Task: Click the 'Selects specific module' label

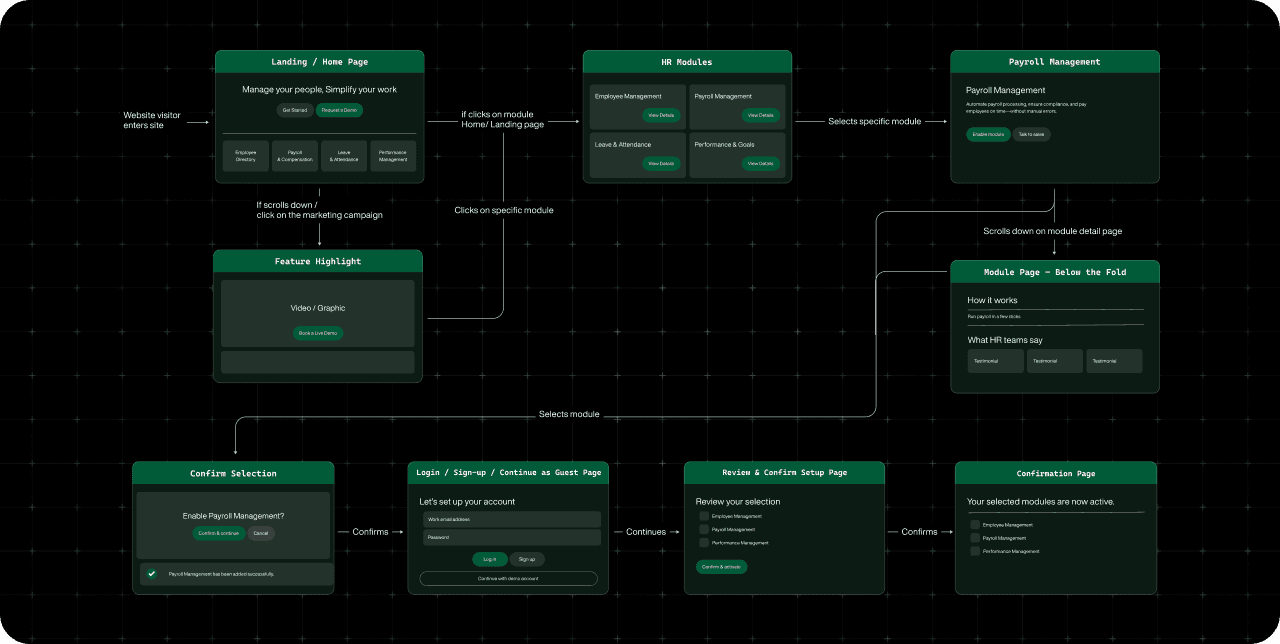Action: [x=875, y=121]
